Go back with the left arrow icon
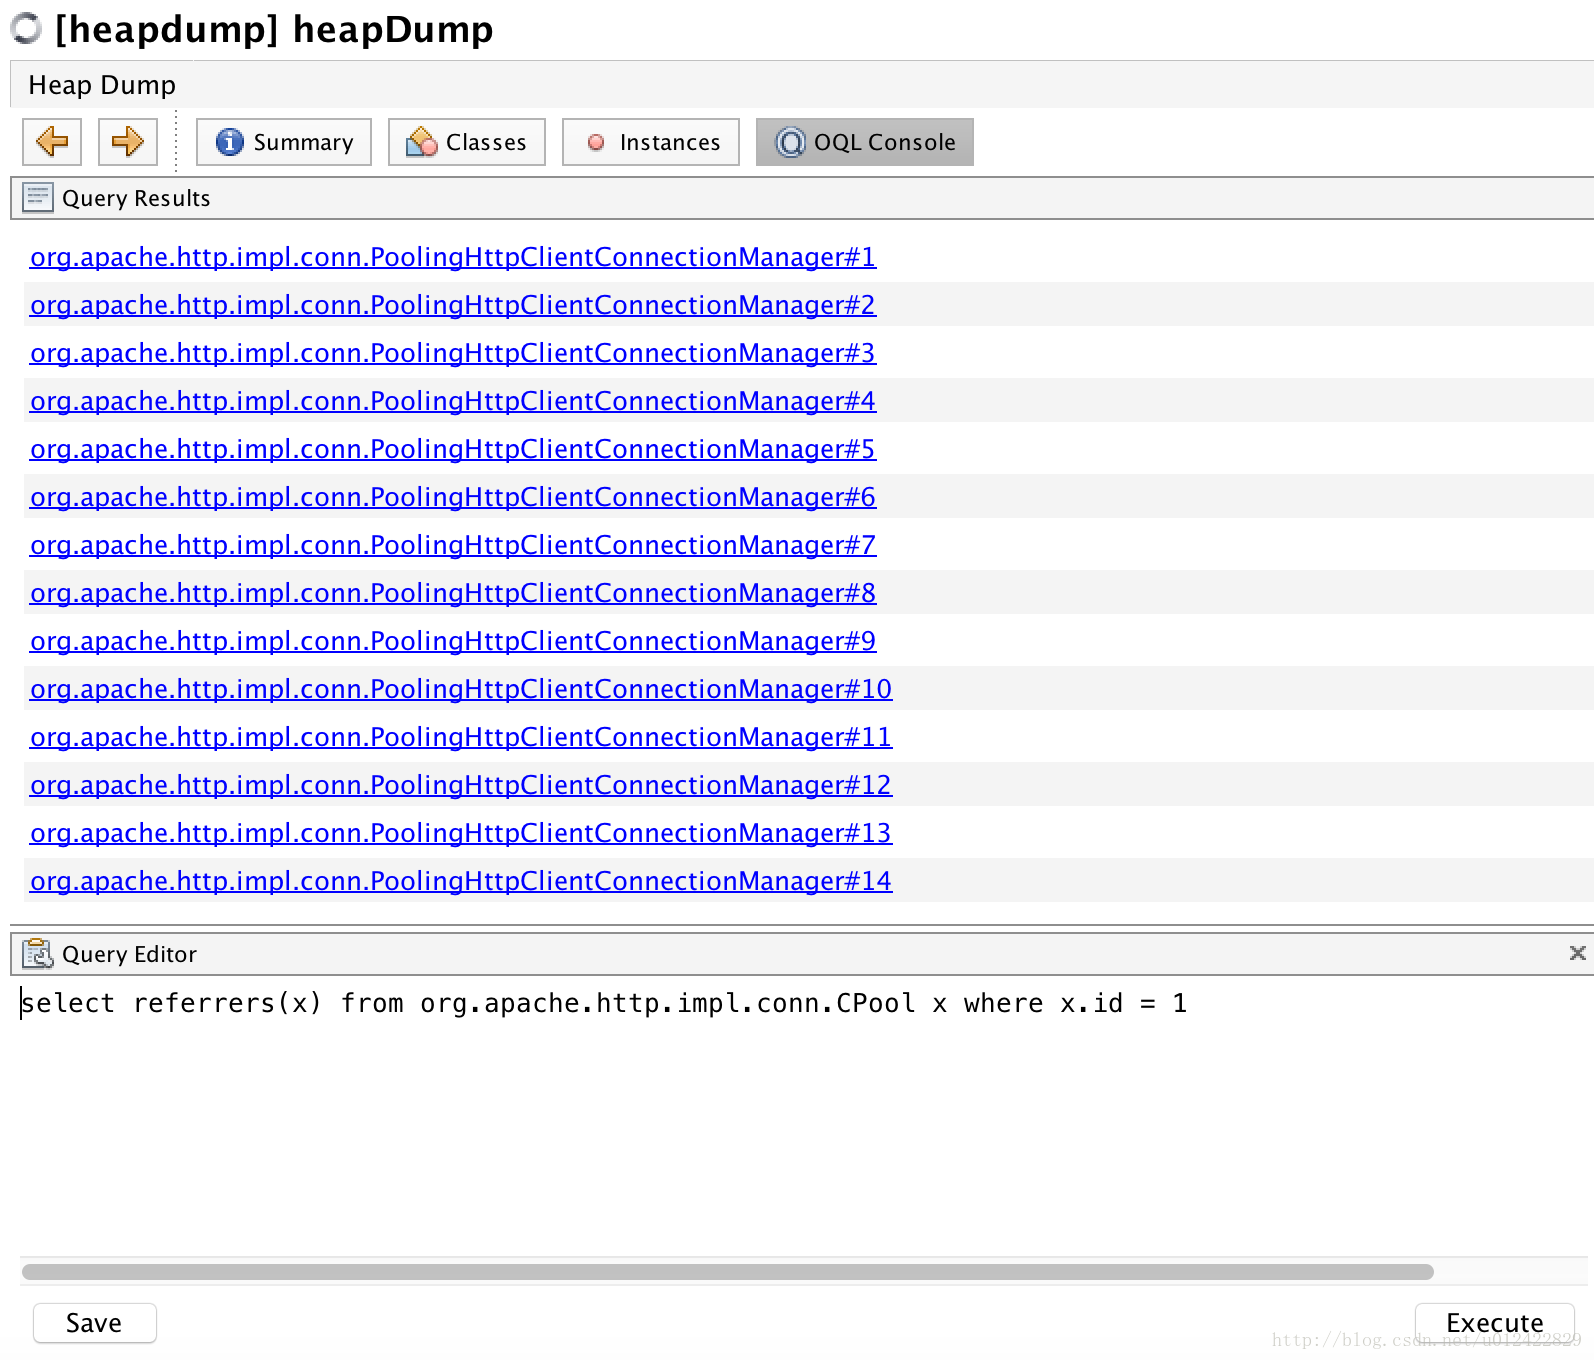The height and width of the screenshot is (1360, 1594). click(x=52, y=142)
